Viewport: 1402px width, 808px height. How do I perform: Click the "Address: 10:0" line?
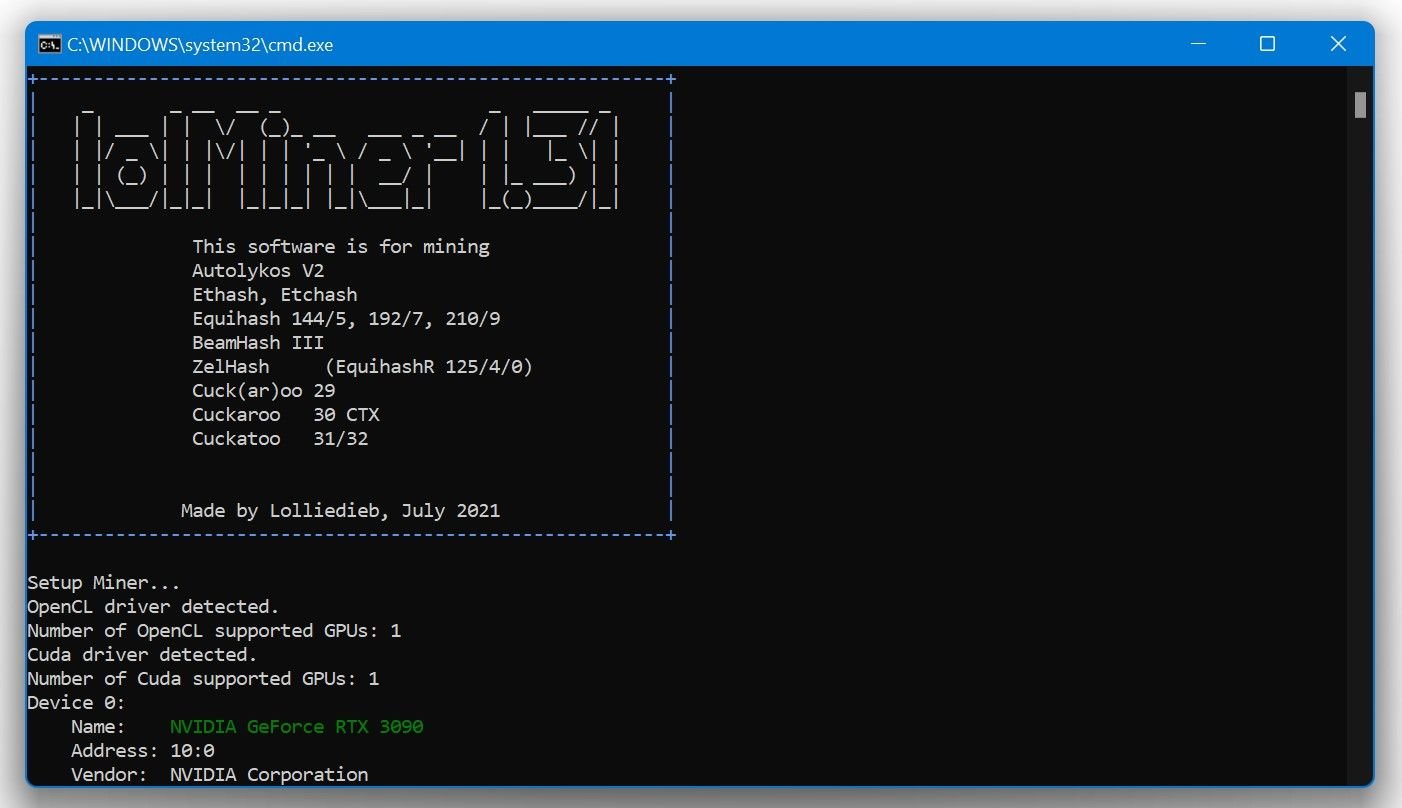pos(142,750)
